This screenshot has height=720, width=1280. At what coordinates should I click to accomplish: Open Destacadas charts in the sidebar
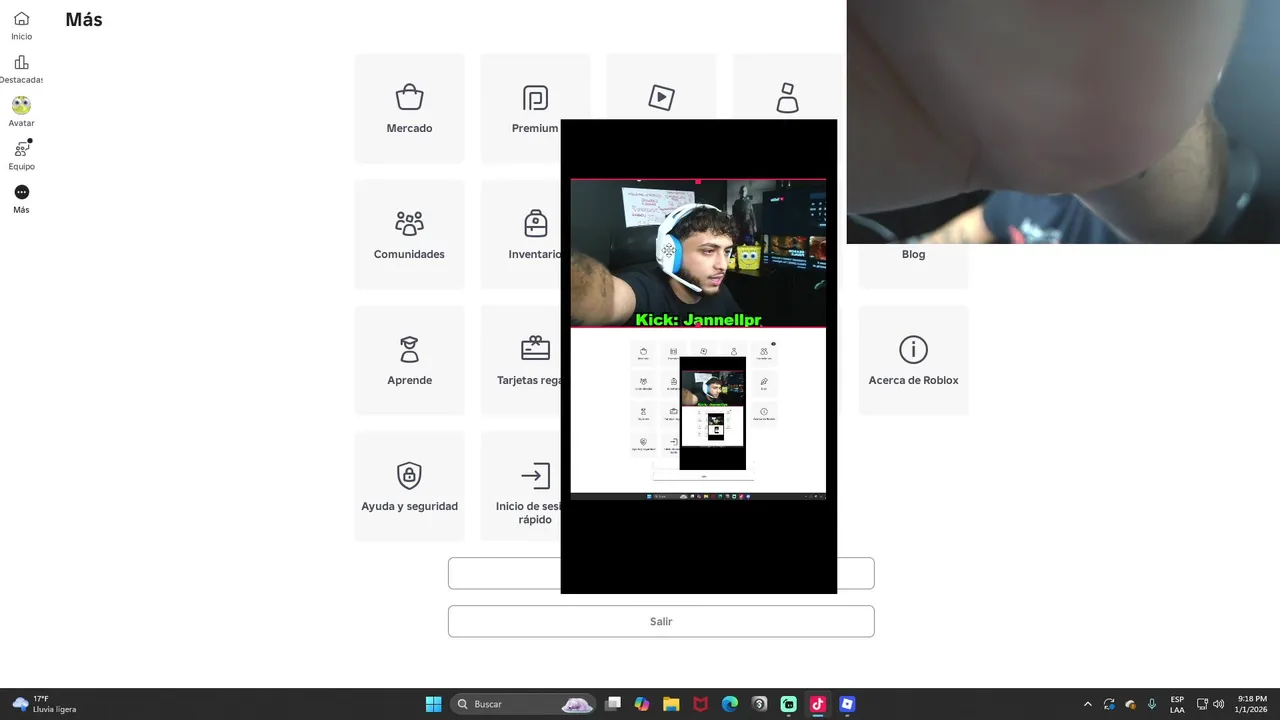pos(21,69)
